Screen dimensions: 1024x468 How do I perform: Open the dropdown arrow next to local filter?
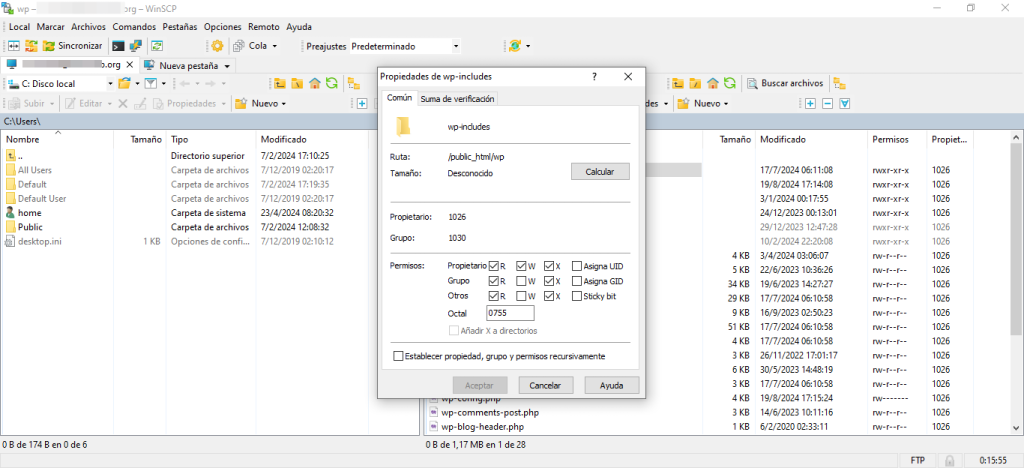[163, 84]
